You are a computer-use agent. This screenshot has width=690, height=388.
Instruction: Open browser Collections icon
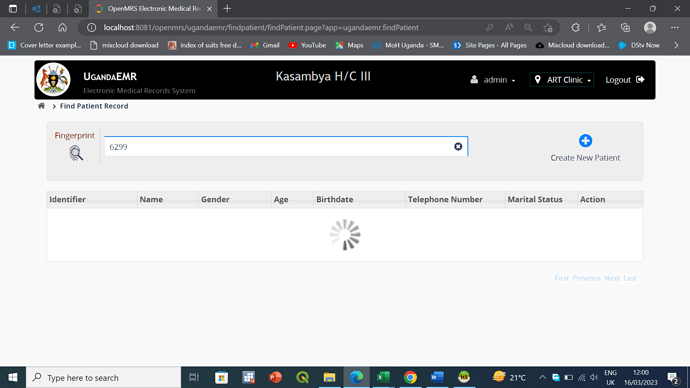click(625, 27)
